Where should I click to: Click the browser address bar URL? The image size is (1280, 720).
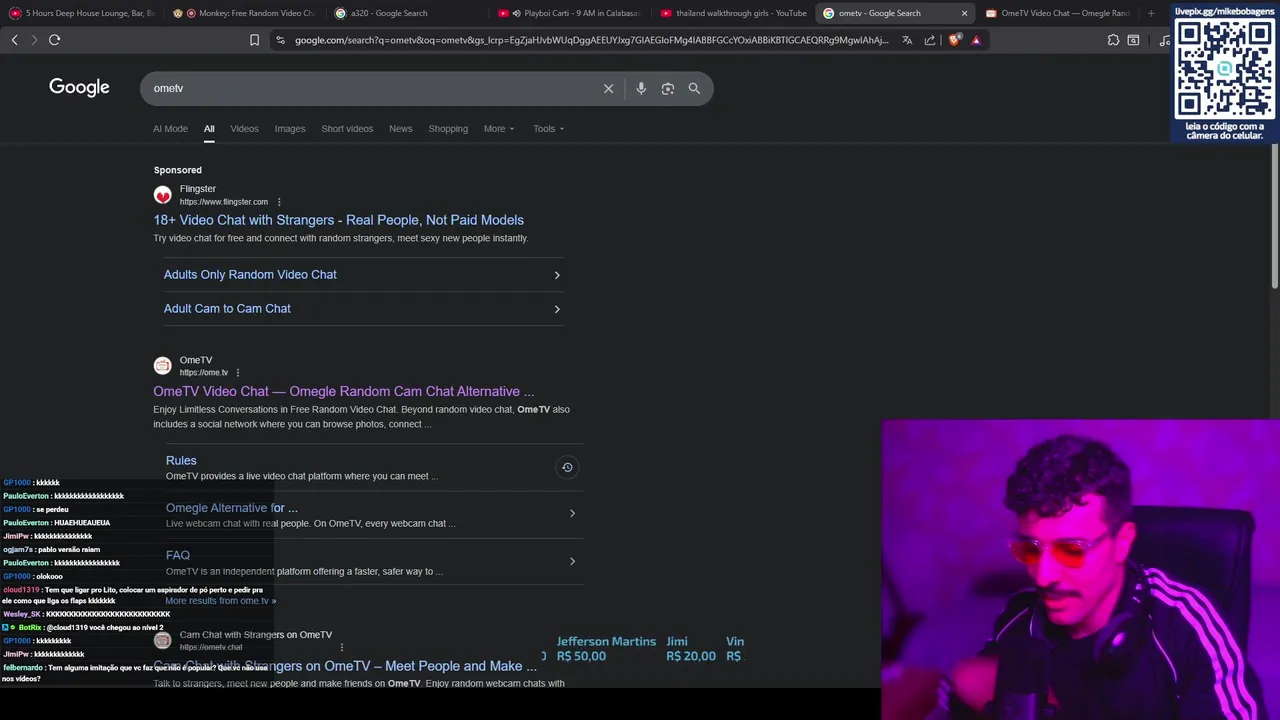pos(591,40)
